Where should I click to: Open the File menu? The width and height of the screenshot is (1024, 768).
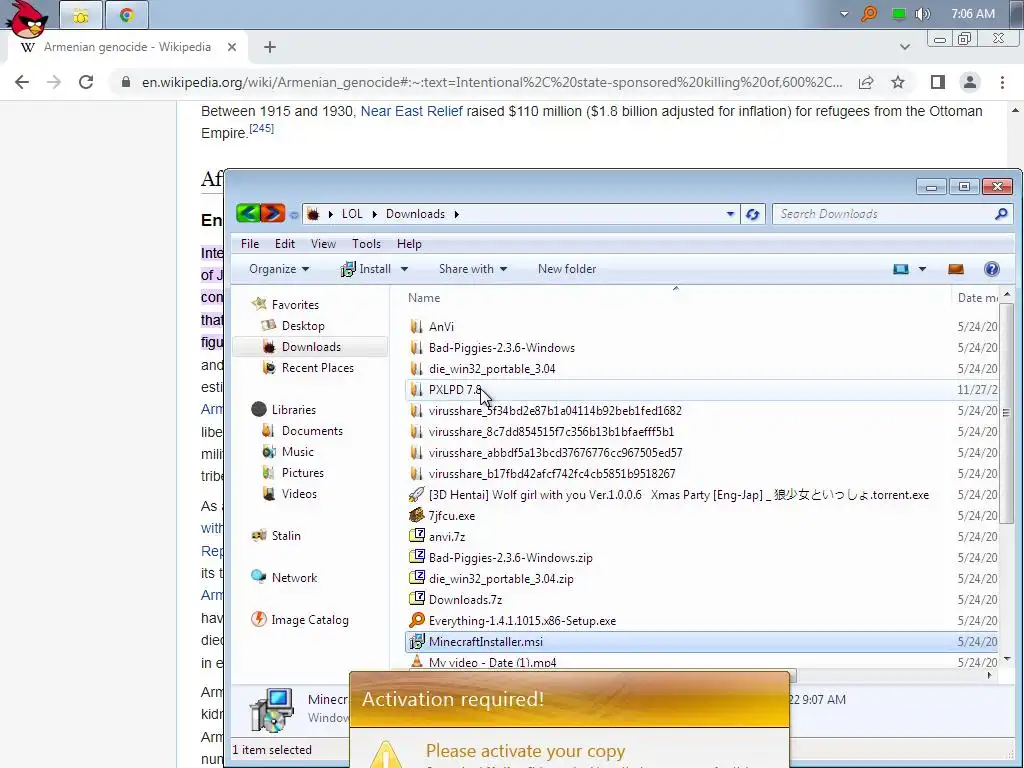point(249,244)
